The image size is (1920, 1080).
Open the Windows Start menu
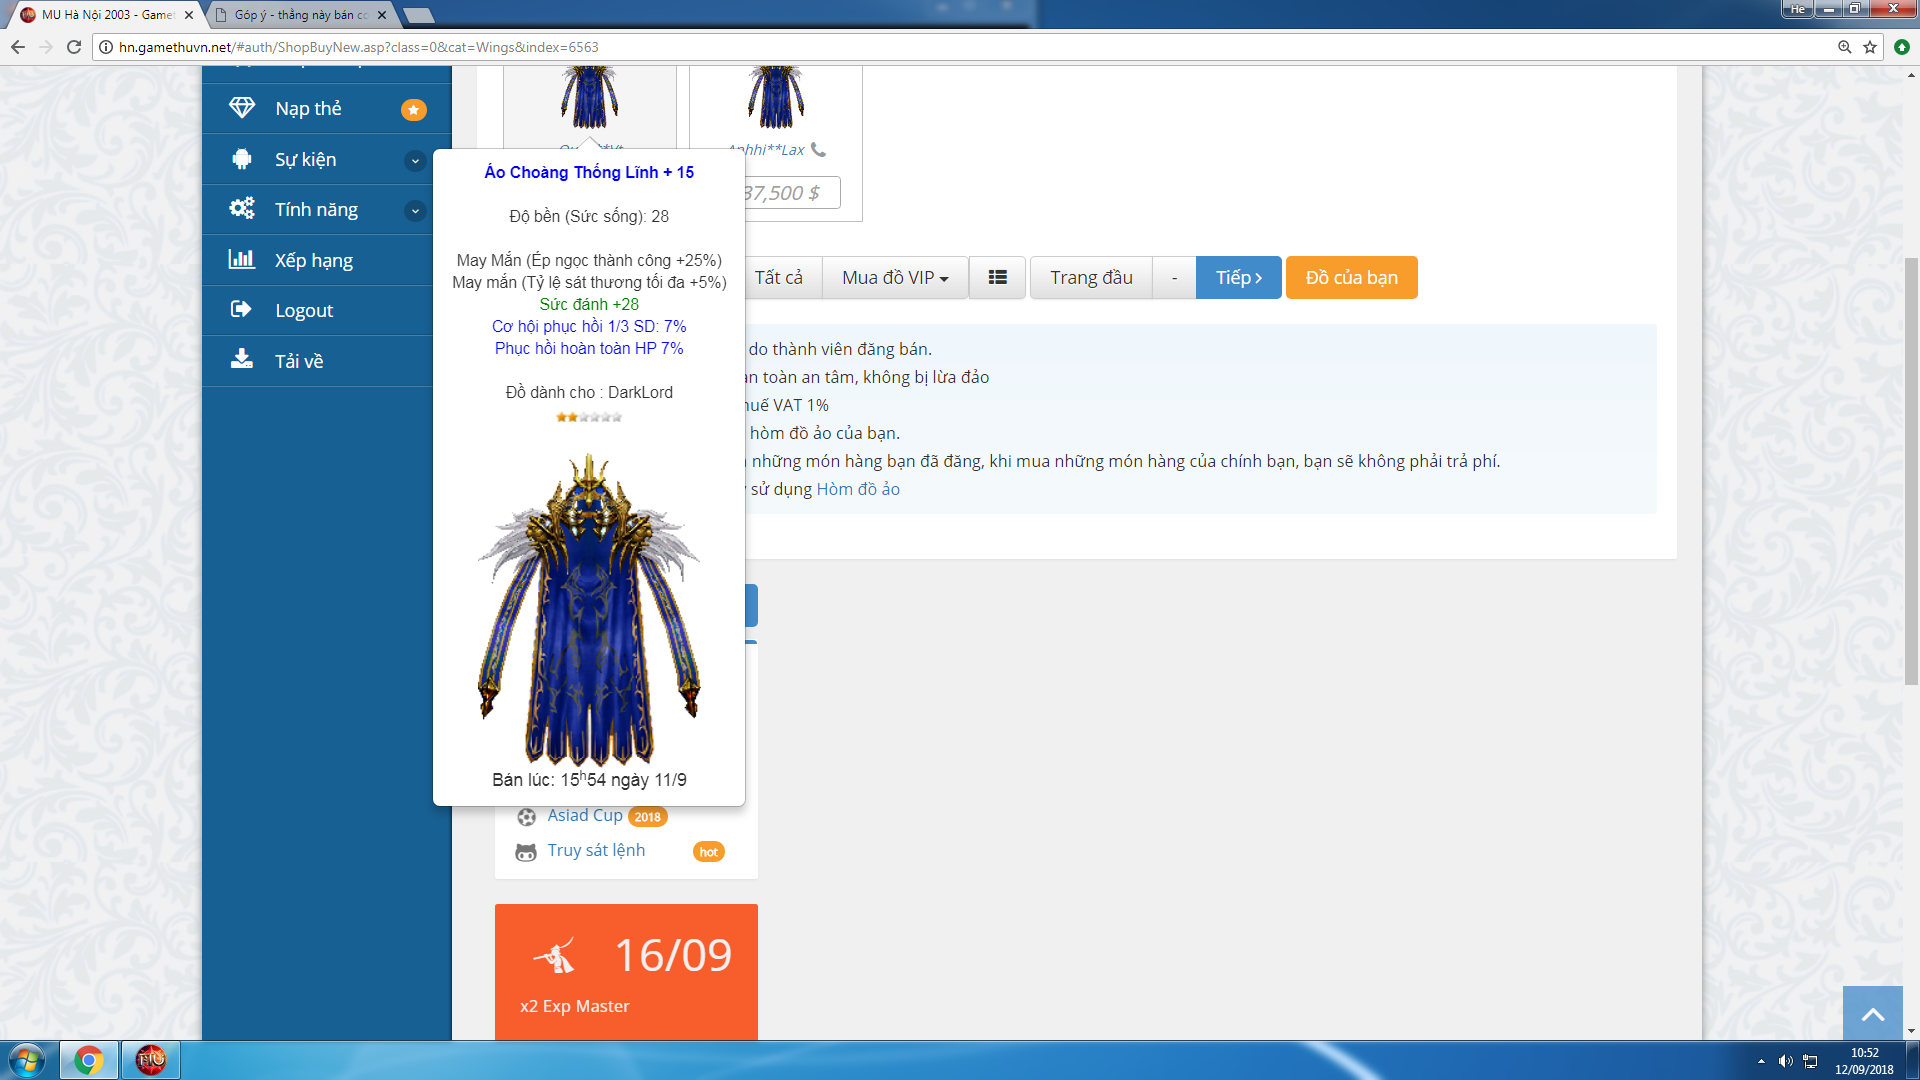coord(27,1060)
